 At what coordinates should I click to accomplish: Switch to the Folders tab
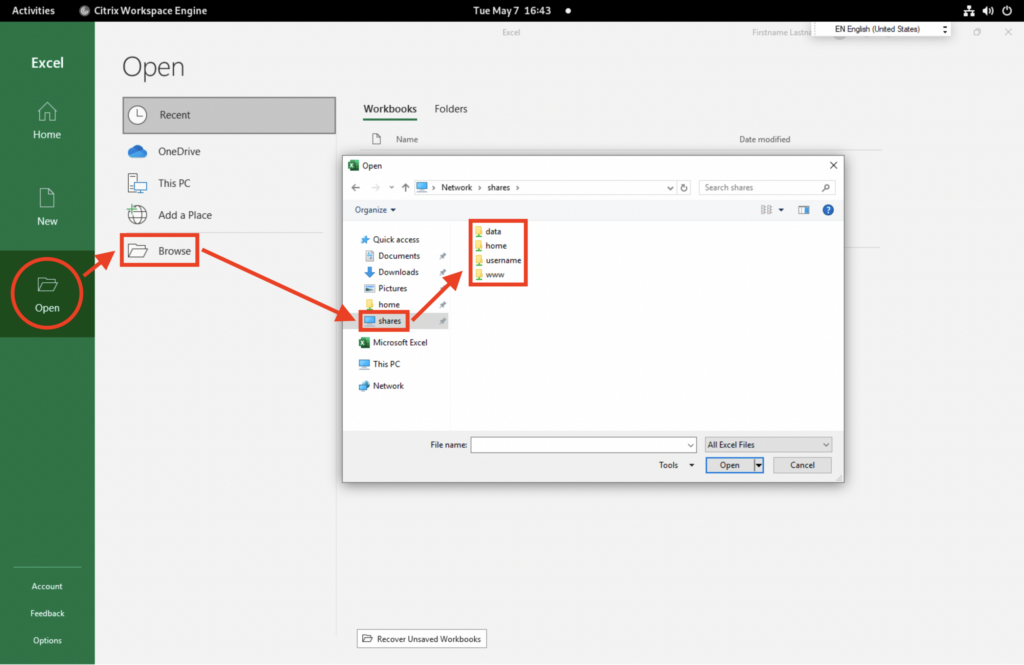click(x=451, y=109)
